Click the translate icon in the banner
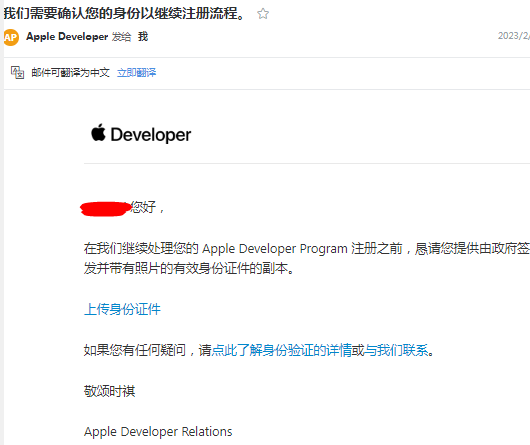Viewport: 530px width, 445px height. pos(17,72)
